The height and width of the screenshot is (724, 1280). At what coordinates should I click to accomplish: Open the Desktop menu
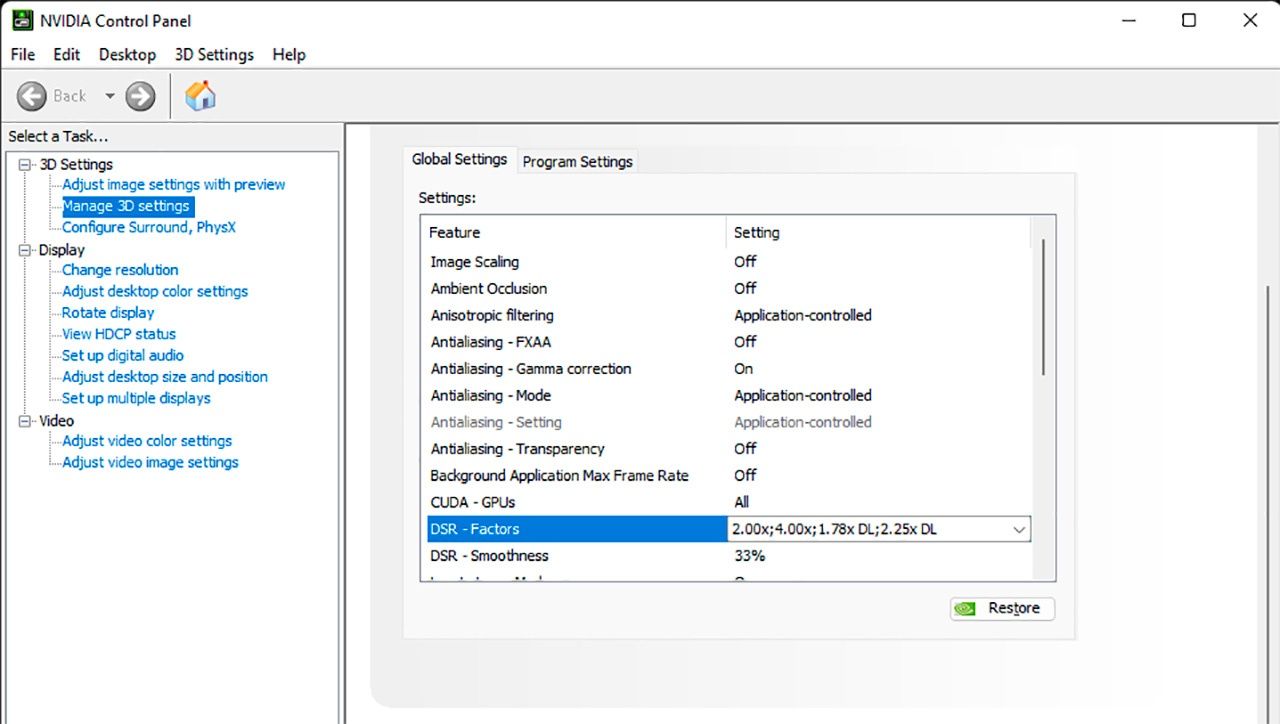pos(127,55)
